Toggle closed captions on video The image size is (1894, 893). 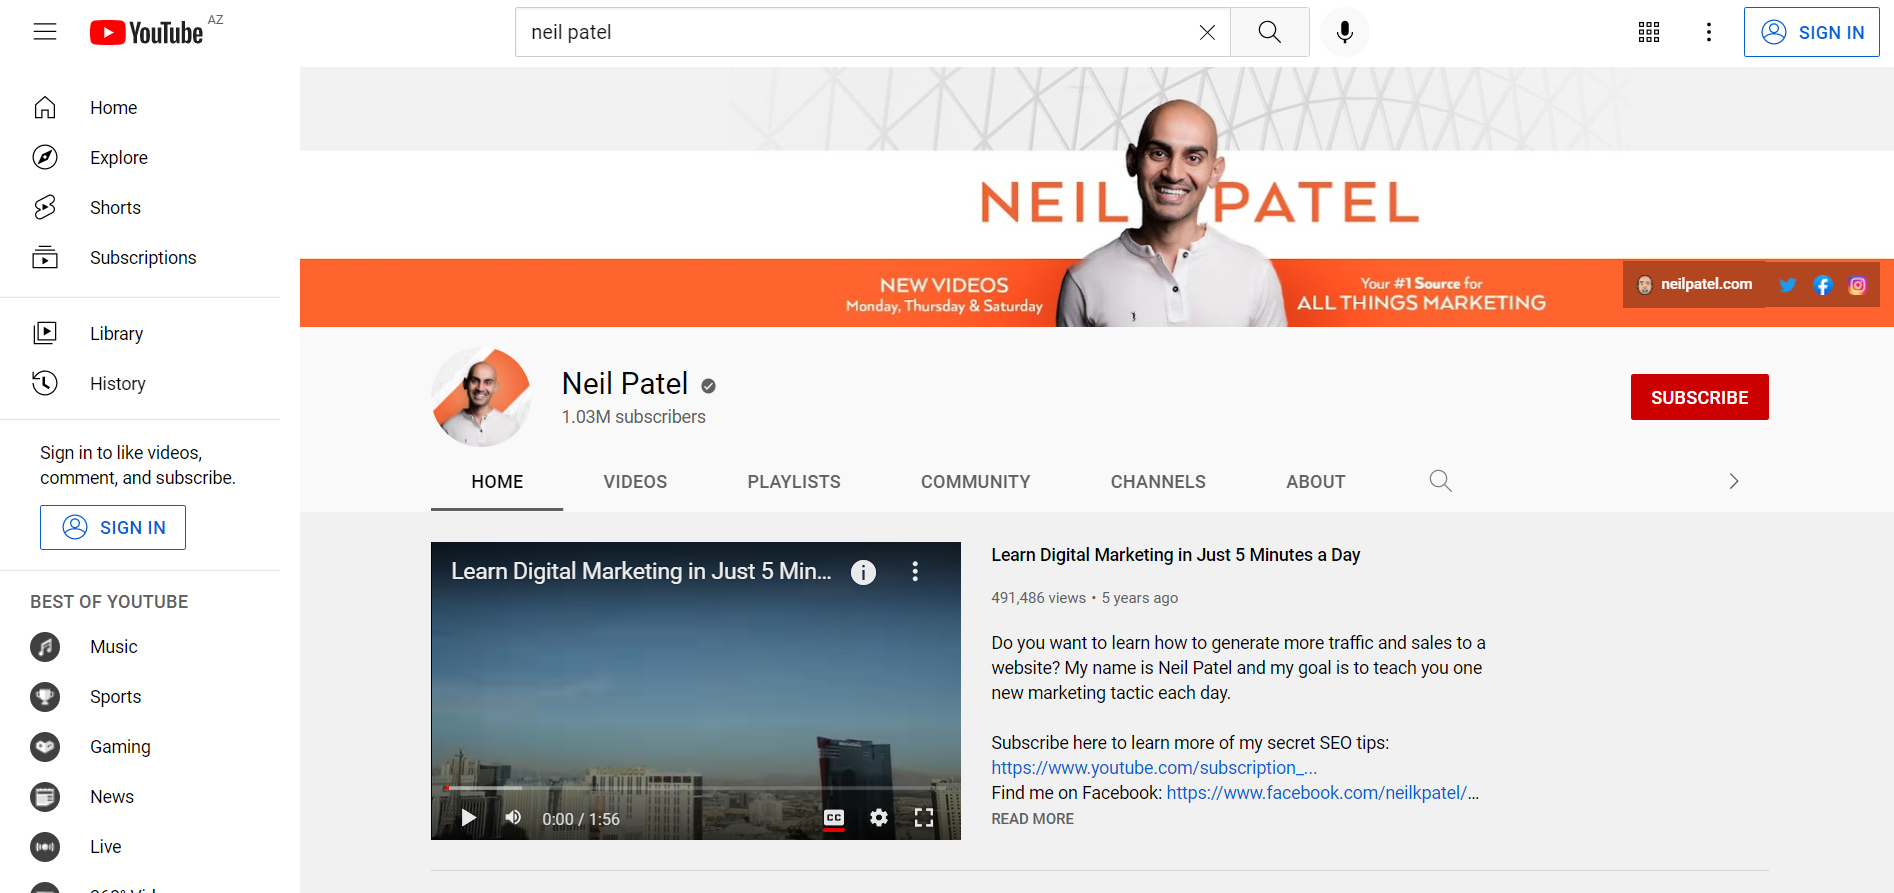pos(834,818)
